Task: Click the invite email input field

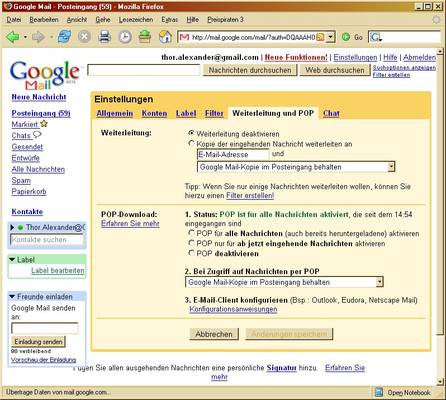Action: coord(45,328)
